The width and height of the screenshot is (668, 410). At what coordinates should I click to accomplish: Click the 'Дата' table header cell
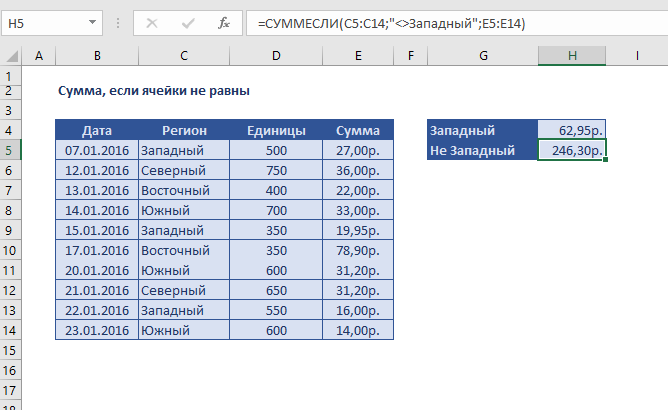click(x=97, y=130)
